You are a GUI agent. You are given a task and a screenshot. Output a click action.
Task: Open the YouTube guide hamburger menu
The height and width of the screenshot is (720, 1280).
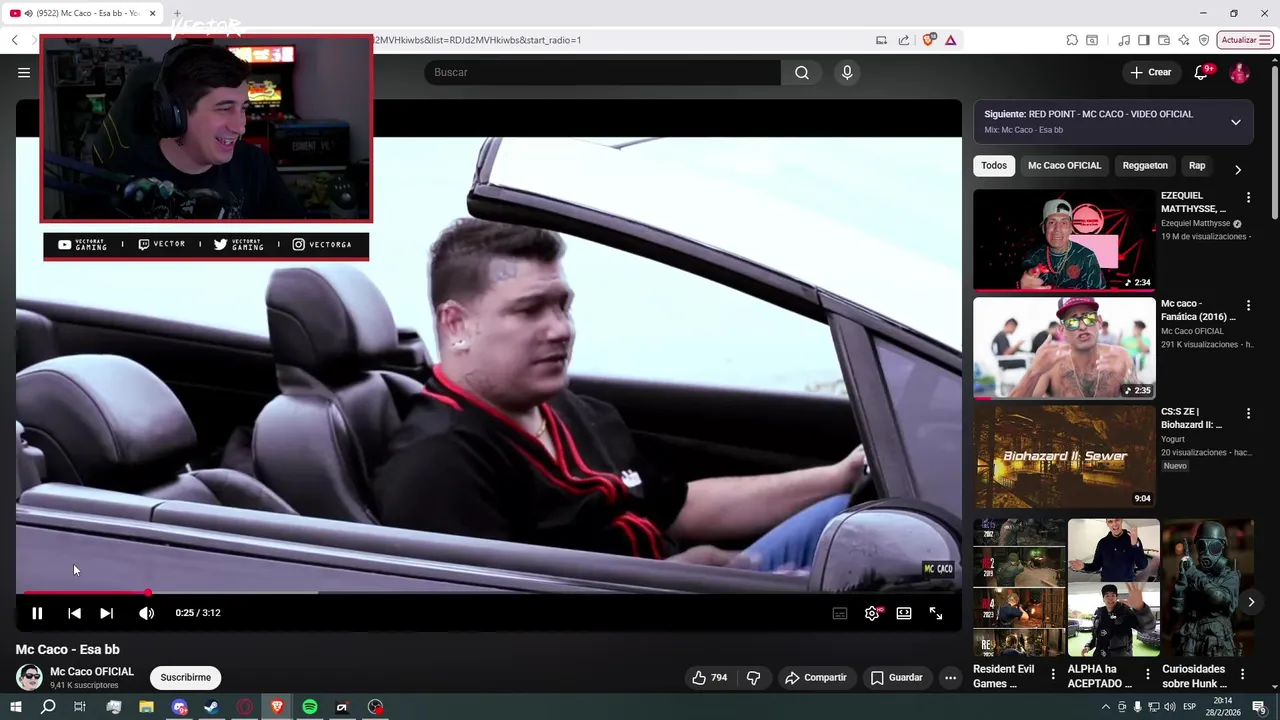coord(24,72)
